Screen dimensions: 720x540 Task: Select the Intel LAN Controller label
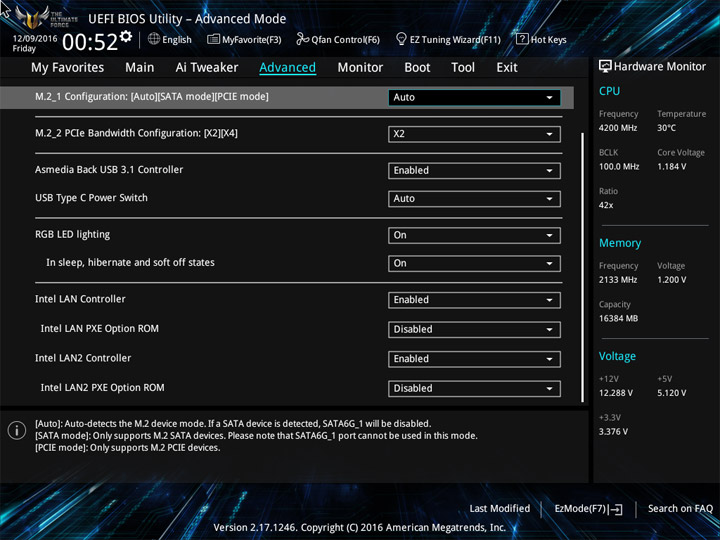[80, 299]
